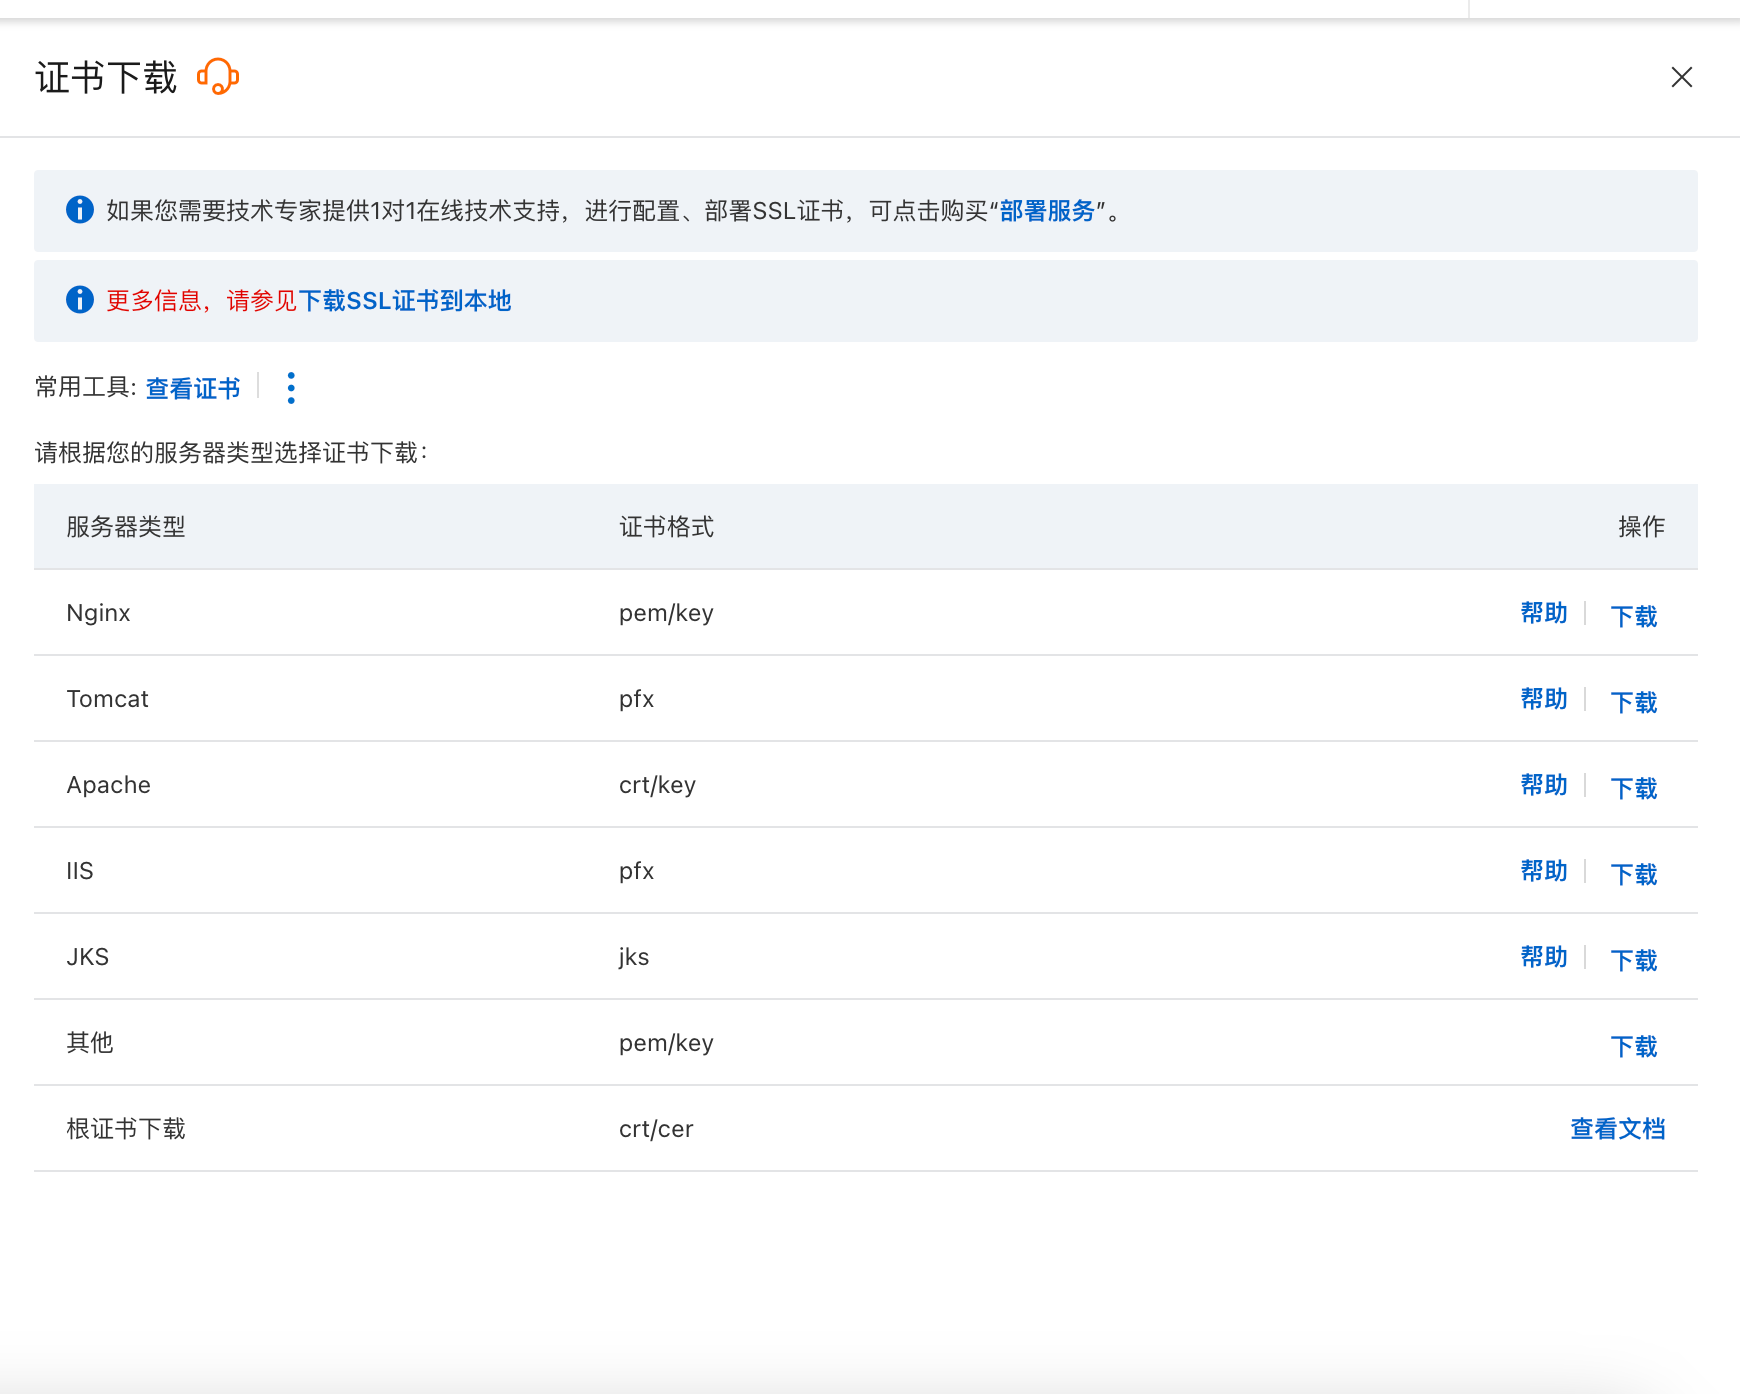Close the certificate download panel
Screen dimensions: 1740x1394
point(1681,77)
